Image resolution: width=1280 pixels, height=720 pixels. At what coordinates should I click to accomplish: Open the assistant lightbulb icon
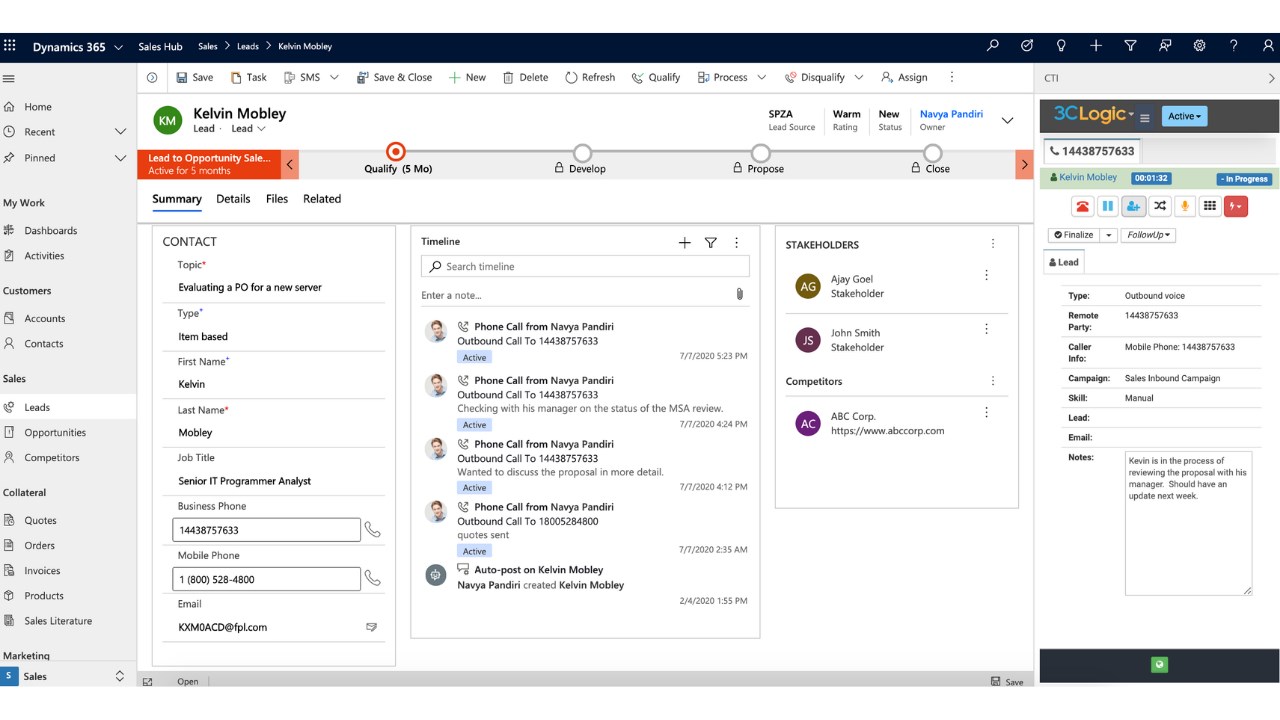tap(1061, 46)
